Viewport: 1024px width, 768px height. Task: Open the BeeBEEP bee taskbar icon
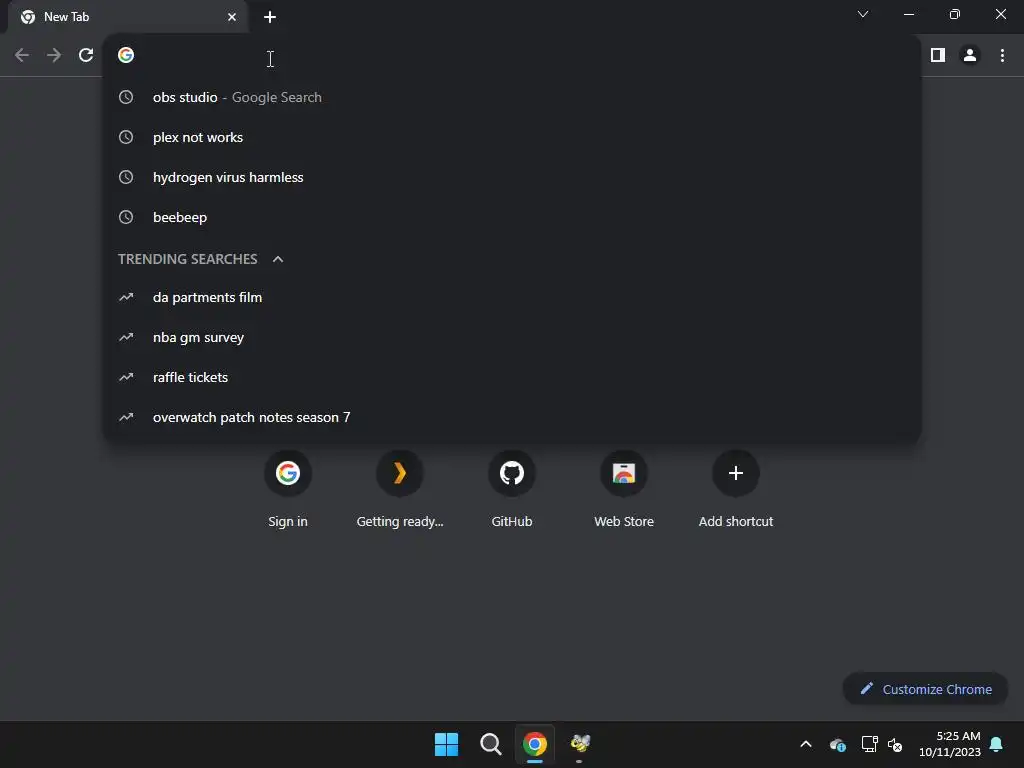tap(579, 744)
